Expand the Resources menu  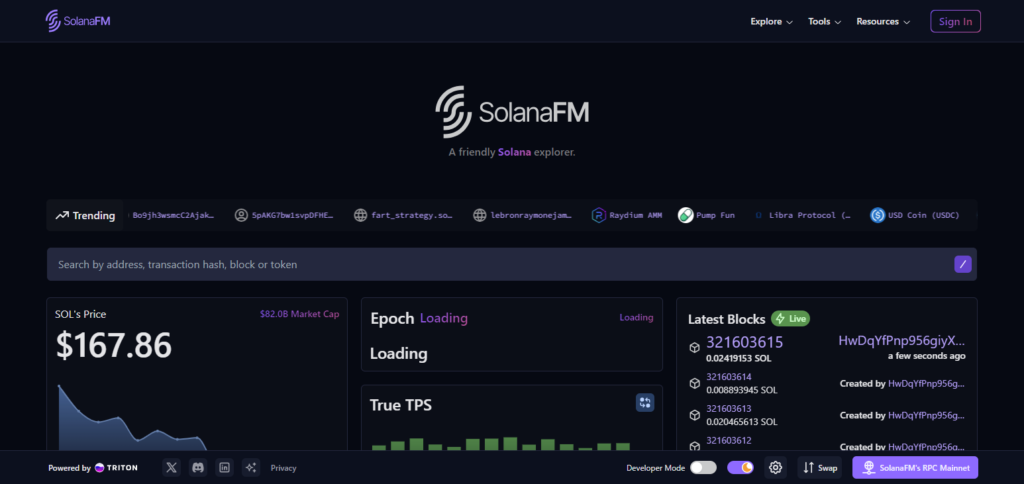click(x=883, y=22)
